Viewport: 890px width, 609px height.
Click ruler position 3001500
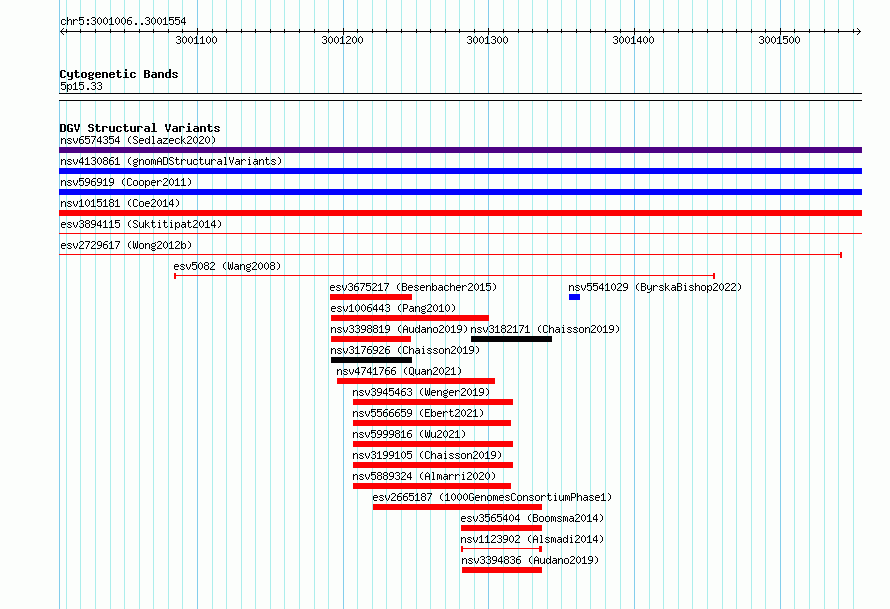point(779,40)
